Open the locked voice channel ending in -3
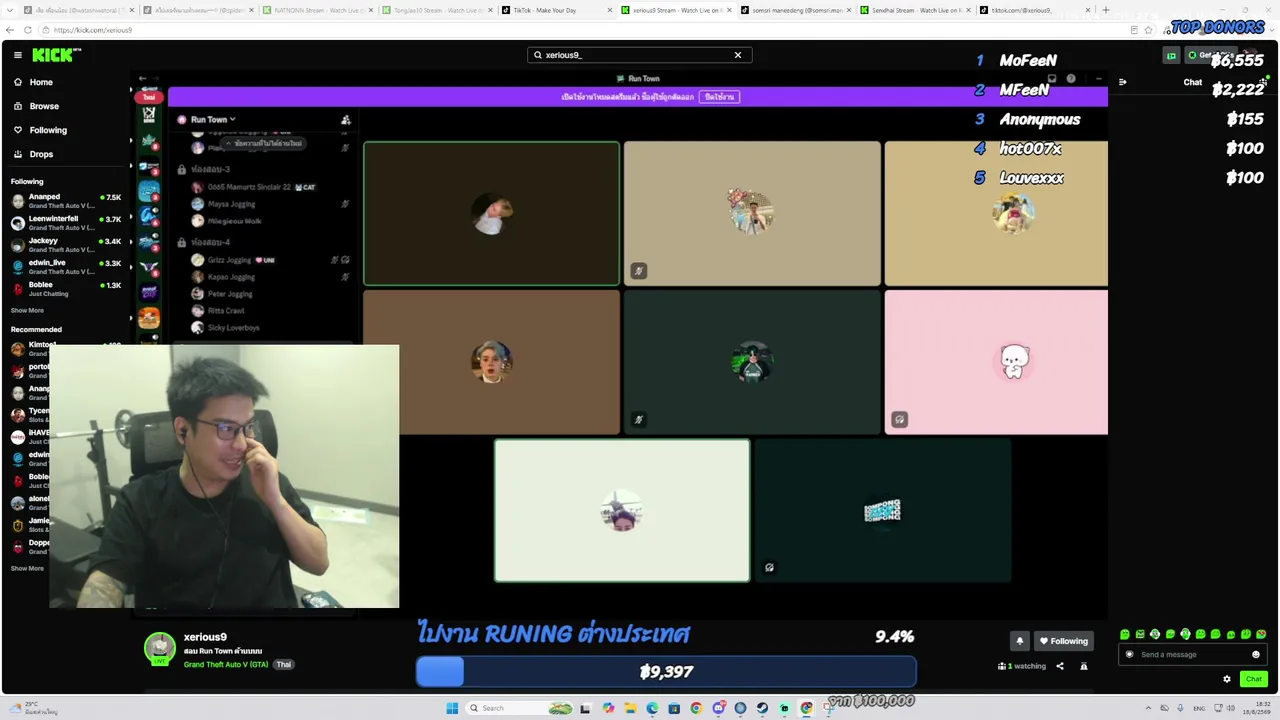This screenshot has height=720, width=1280. click(210, 170)
